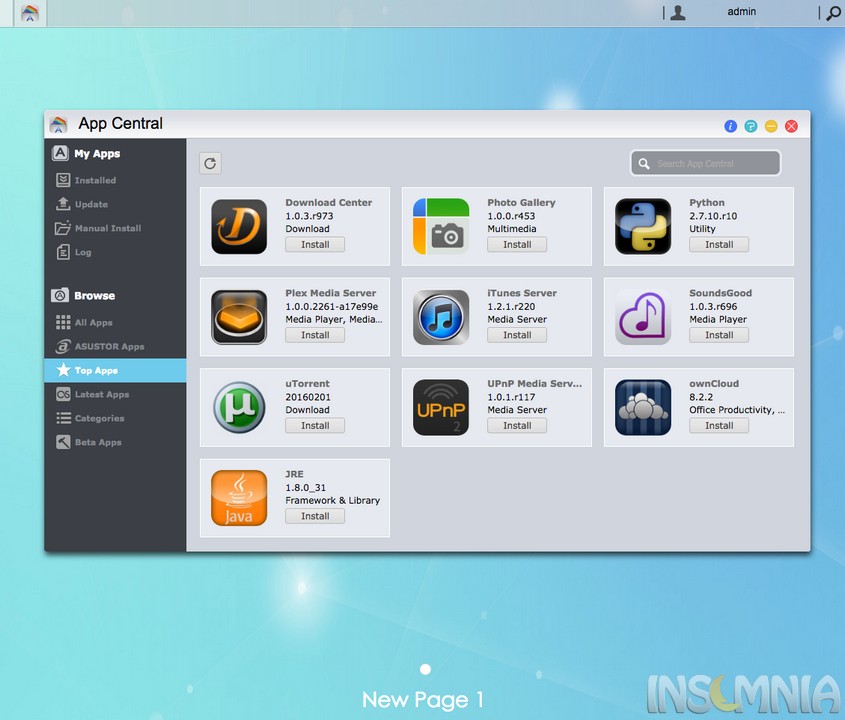Click the Download Center app title

click(x=329, y=203)
